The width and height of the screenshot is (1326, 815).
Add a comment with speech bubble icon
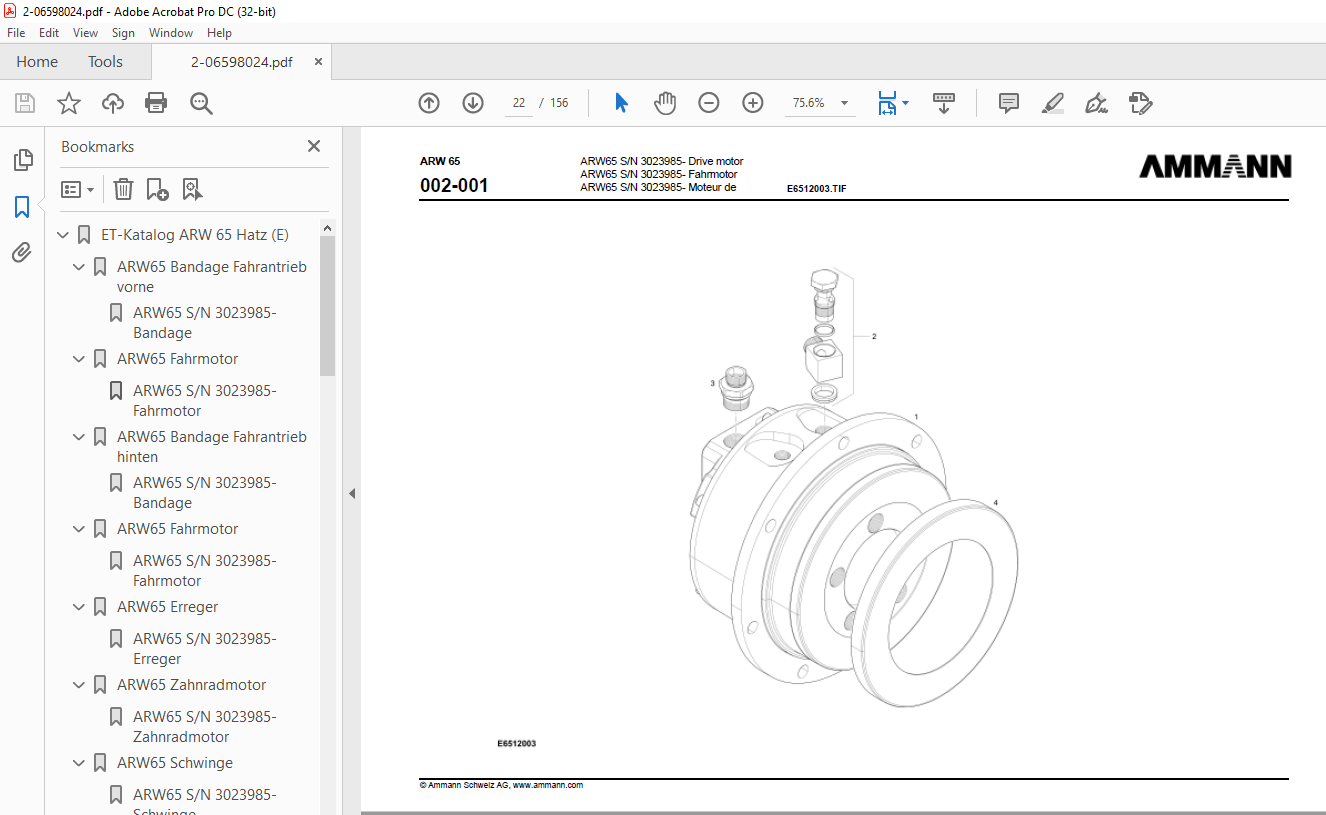[x=1009, y=103]
